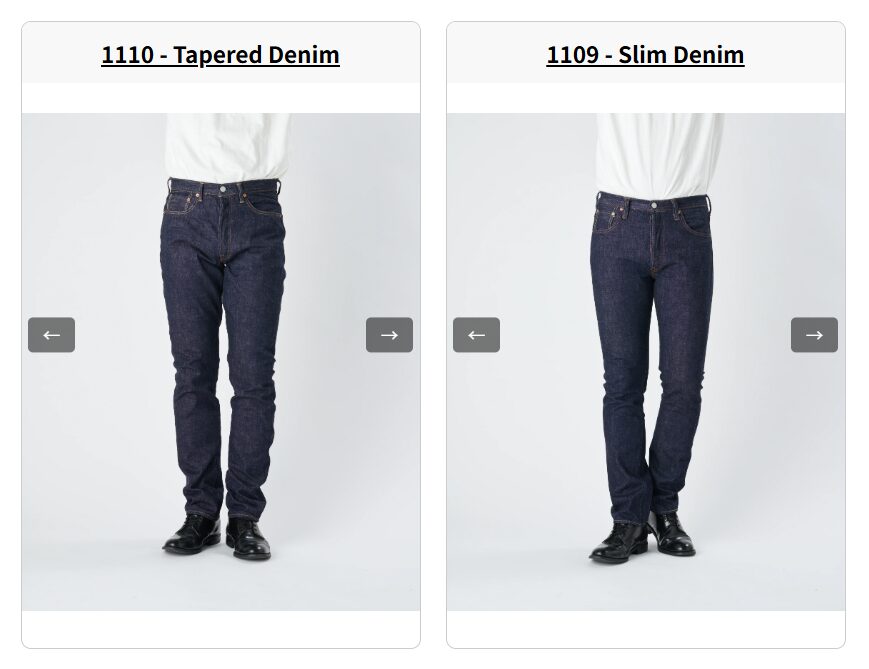This screenshot has width=869, height=669.
Task: Click the left arrow on the 1109 carousel
Action: click(477, 335)
